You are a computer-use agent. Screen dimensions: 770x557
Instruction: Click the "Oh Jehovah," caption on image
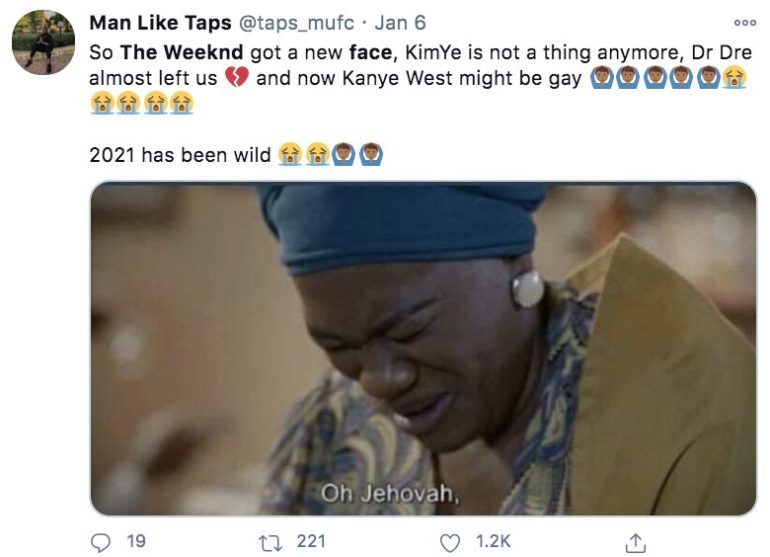coord(381,491)
